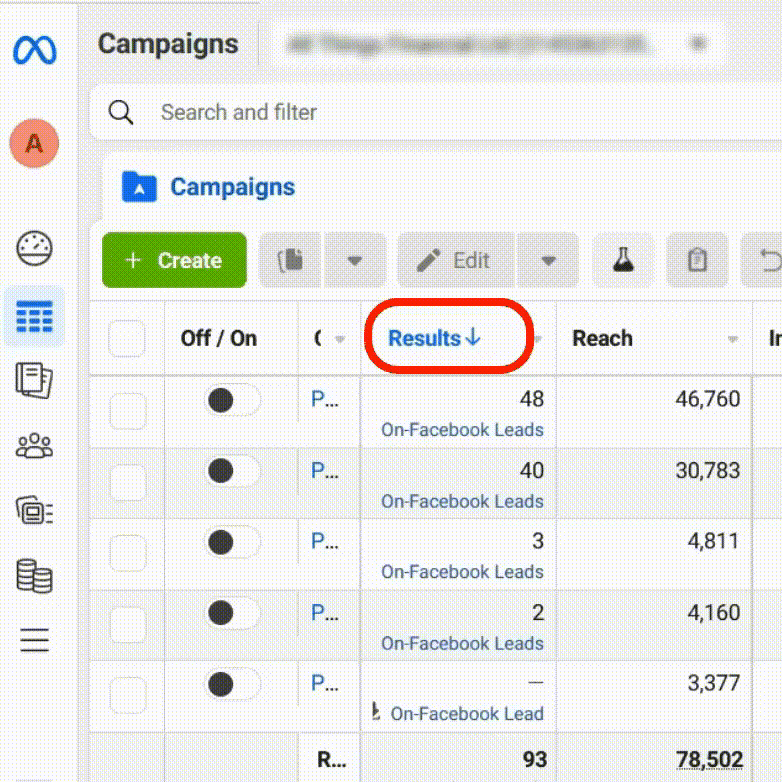The image size is (782, 782).
Task: Open the campaign link in the 48-results row
Action: tap(325, 399)
